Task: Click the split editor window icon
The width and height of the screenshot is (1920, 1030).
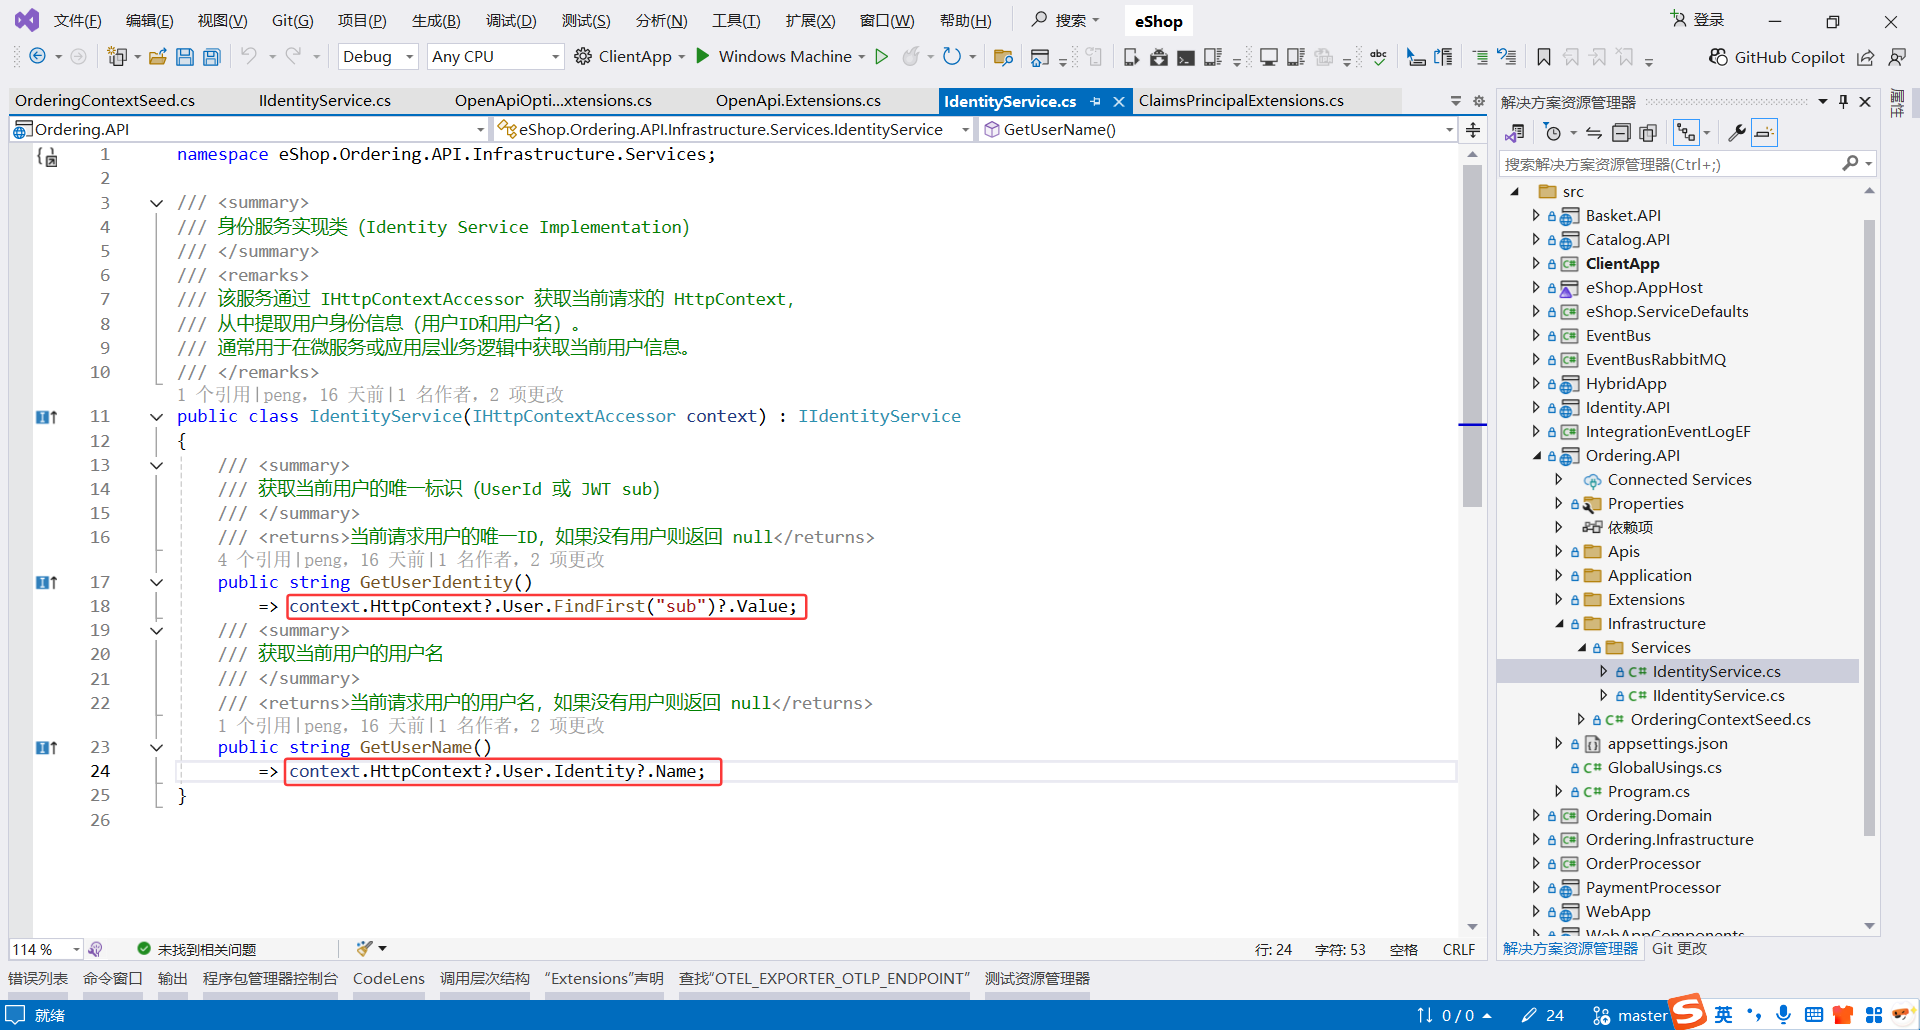Action: 1473,130
